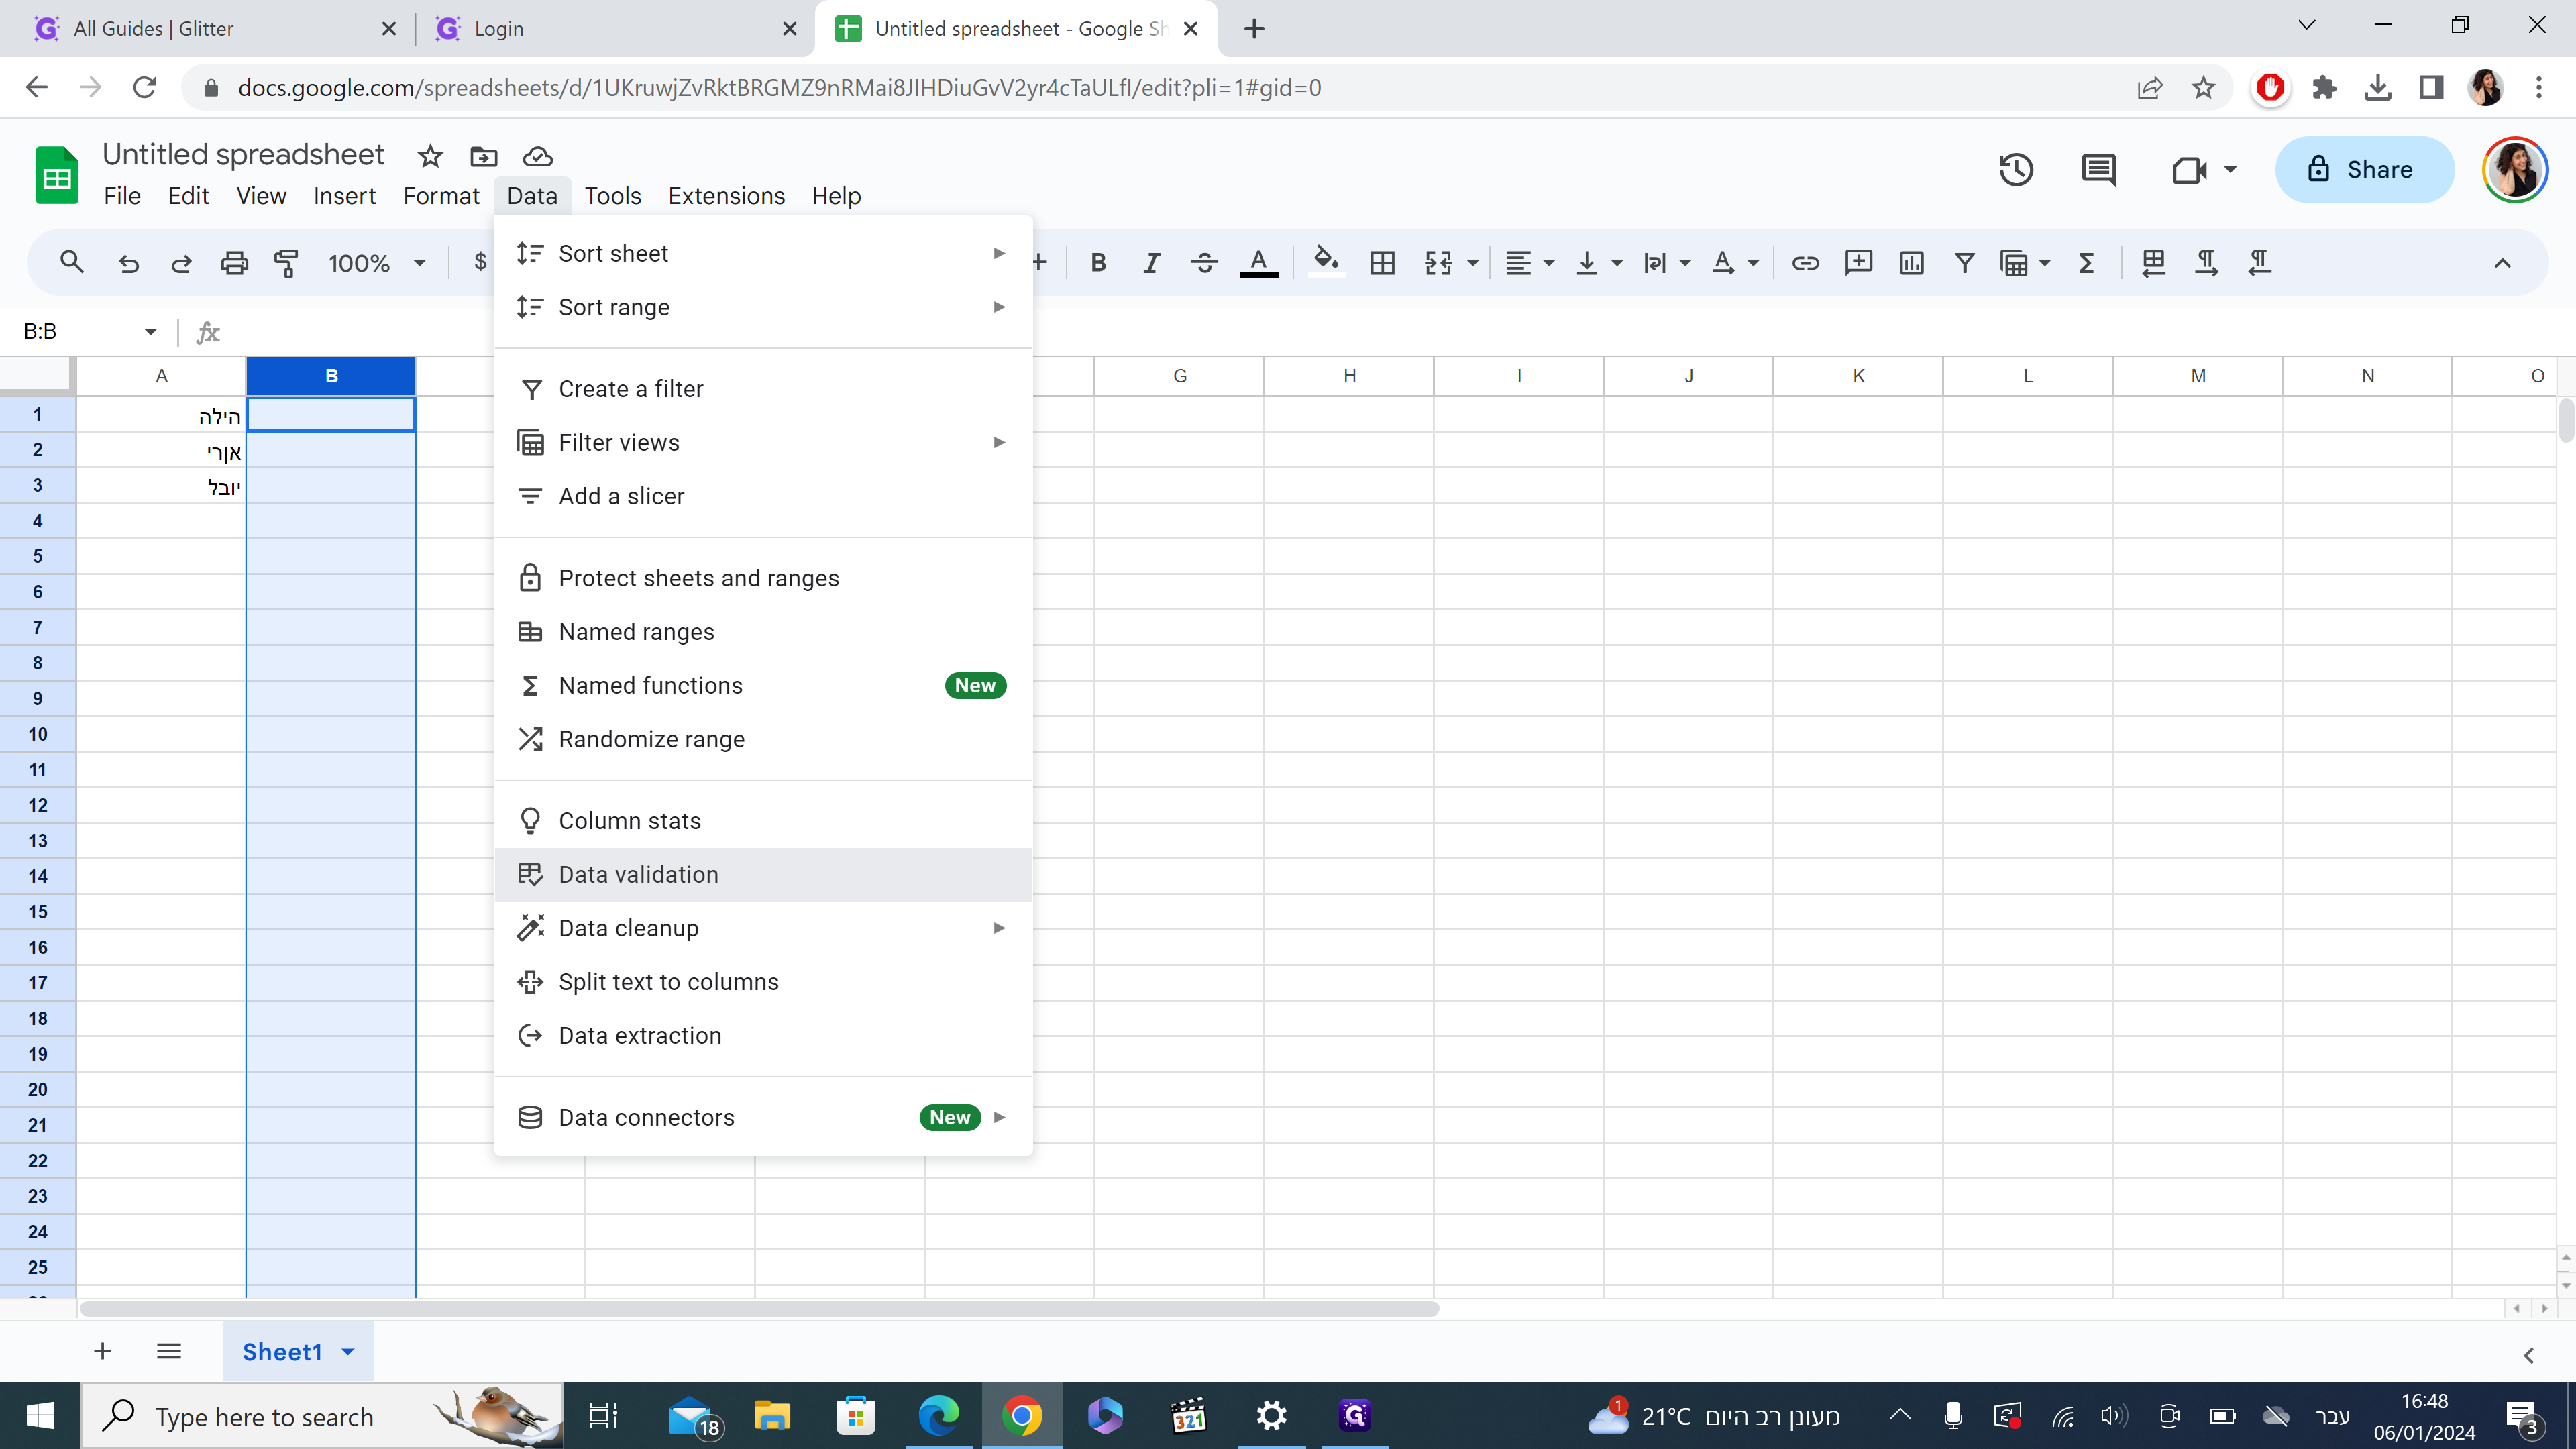Open the horizontal align dropdown

pyautogui.click(x=1530, y=263)
